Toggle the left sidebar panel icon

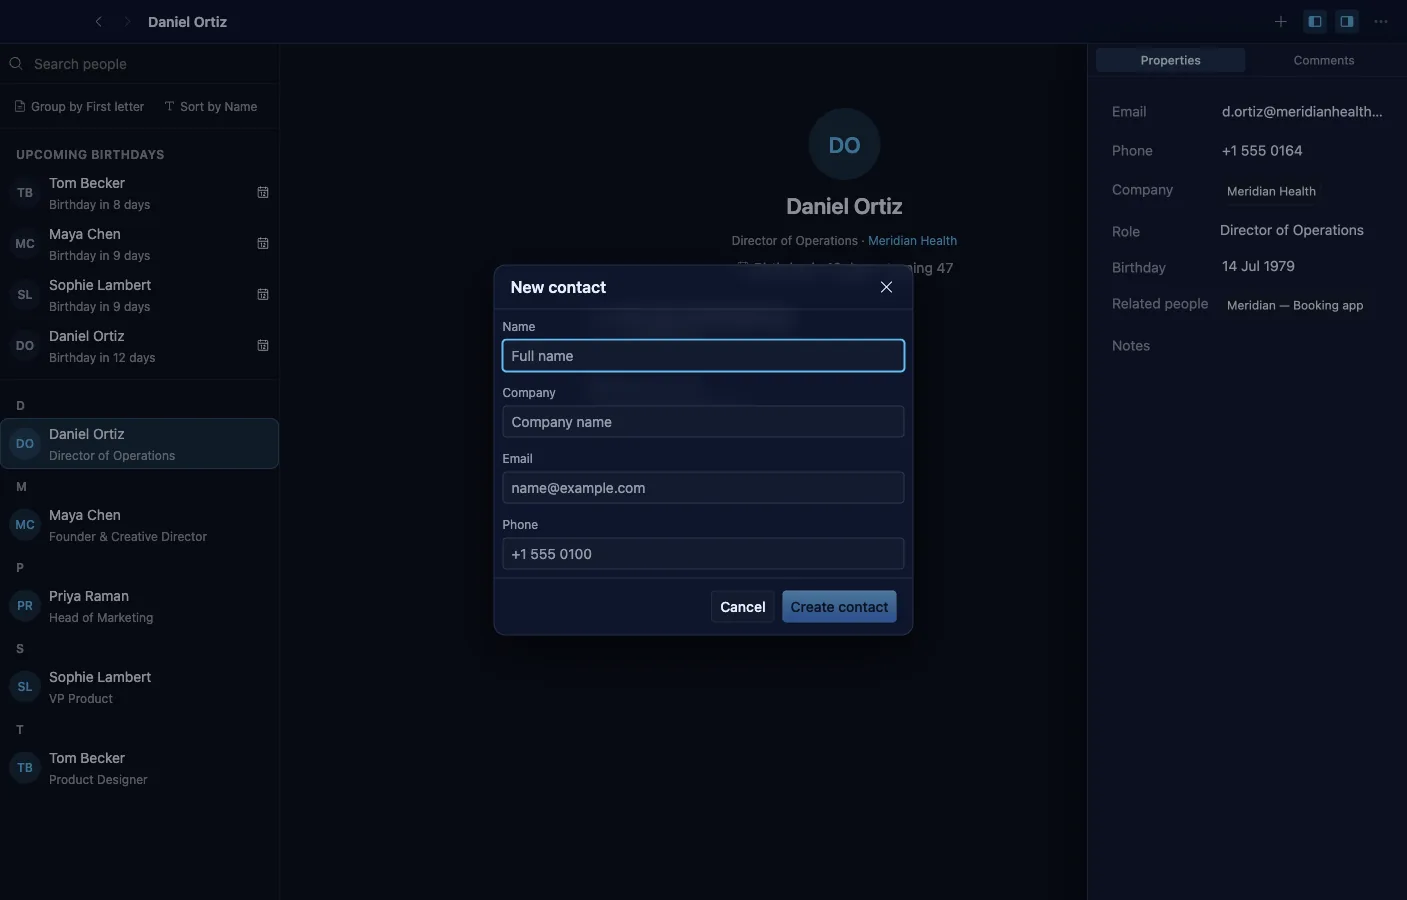coord(1315,21)
